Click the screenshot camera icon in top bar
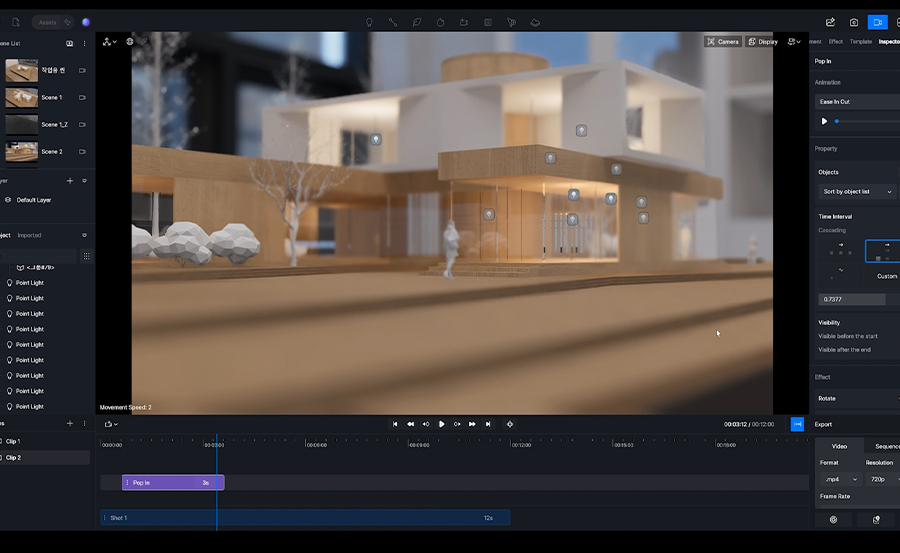 click(x=853, y=22)
